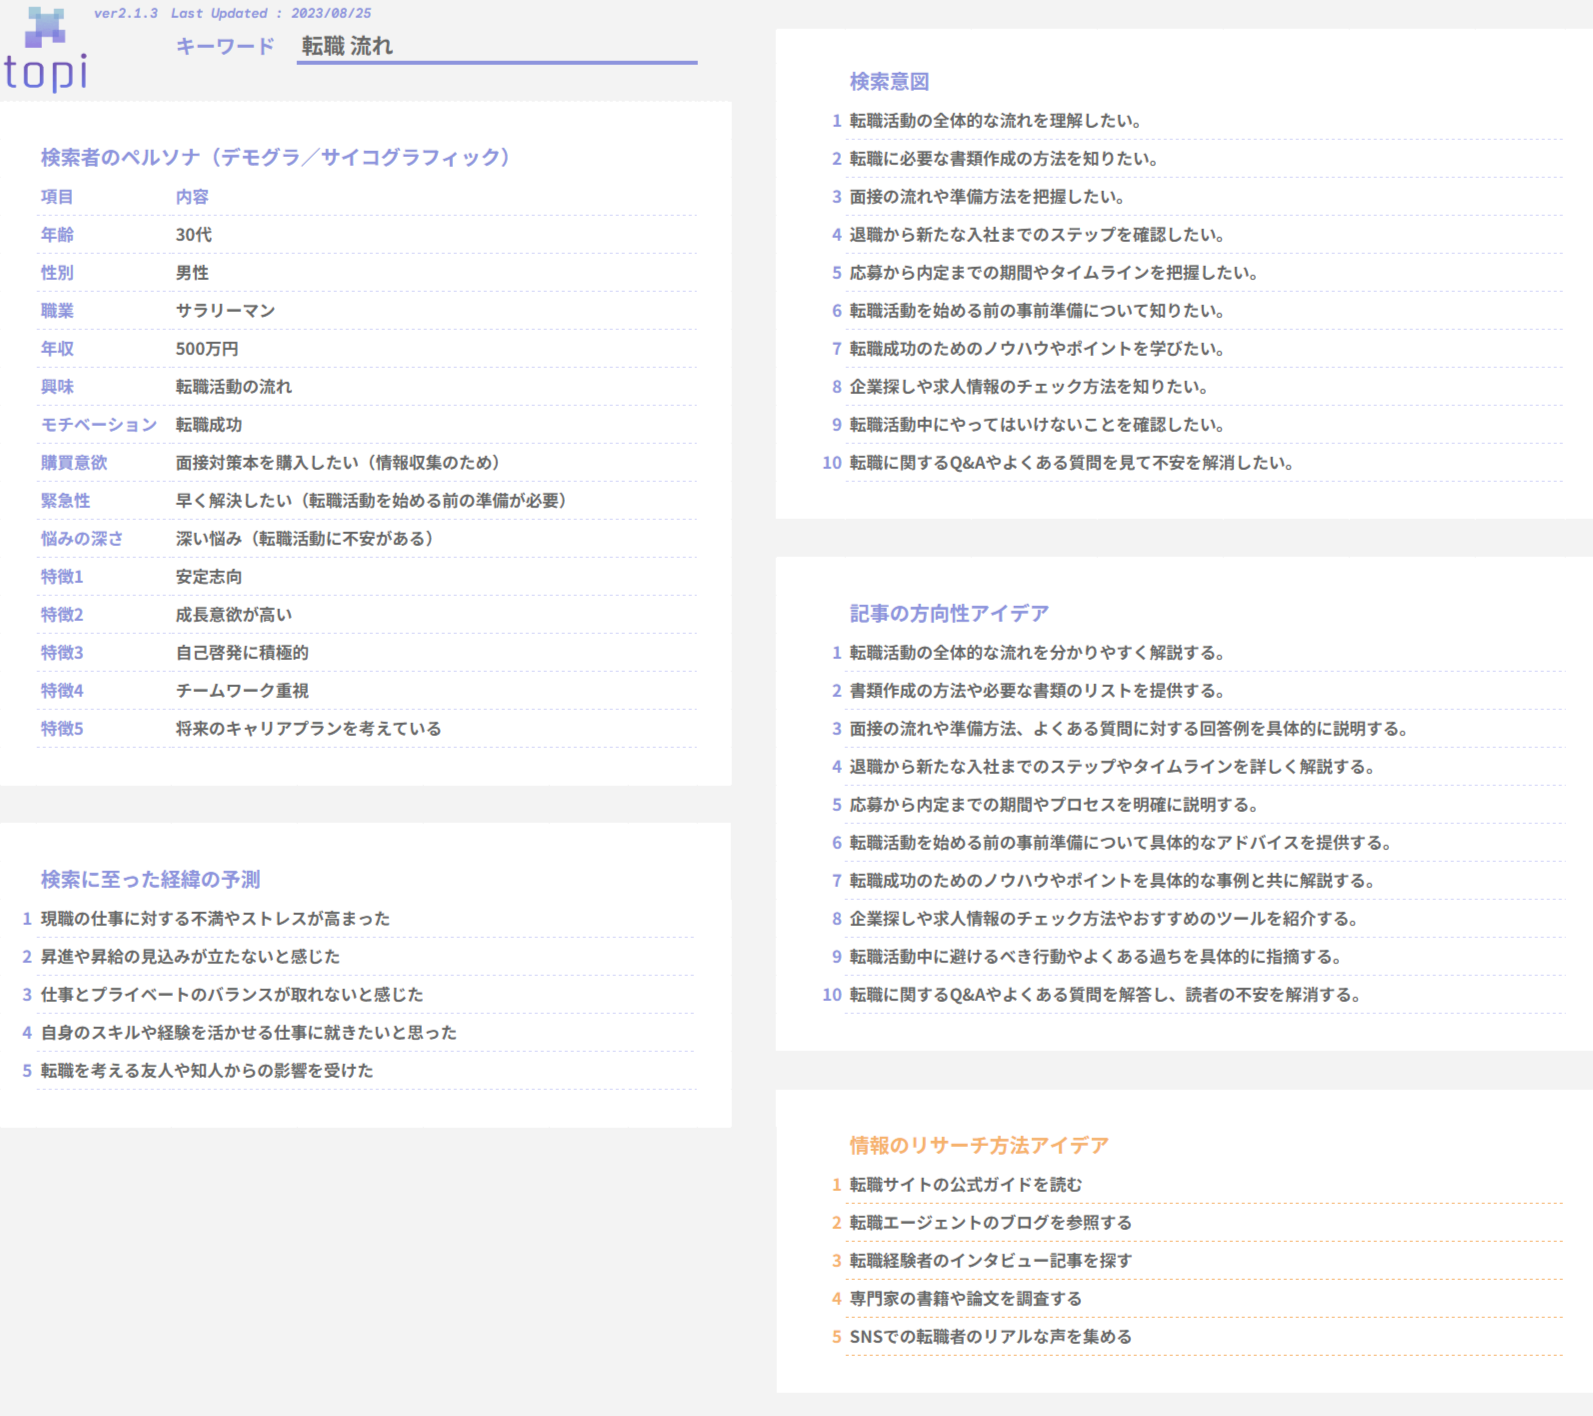Select the text 早く解決したい（転職活動を始める前の準備が必要）

click(x=371, y=501)
